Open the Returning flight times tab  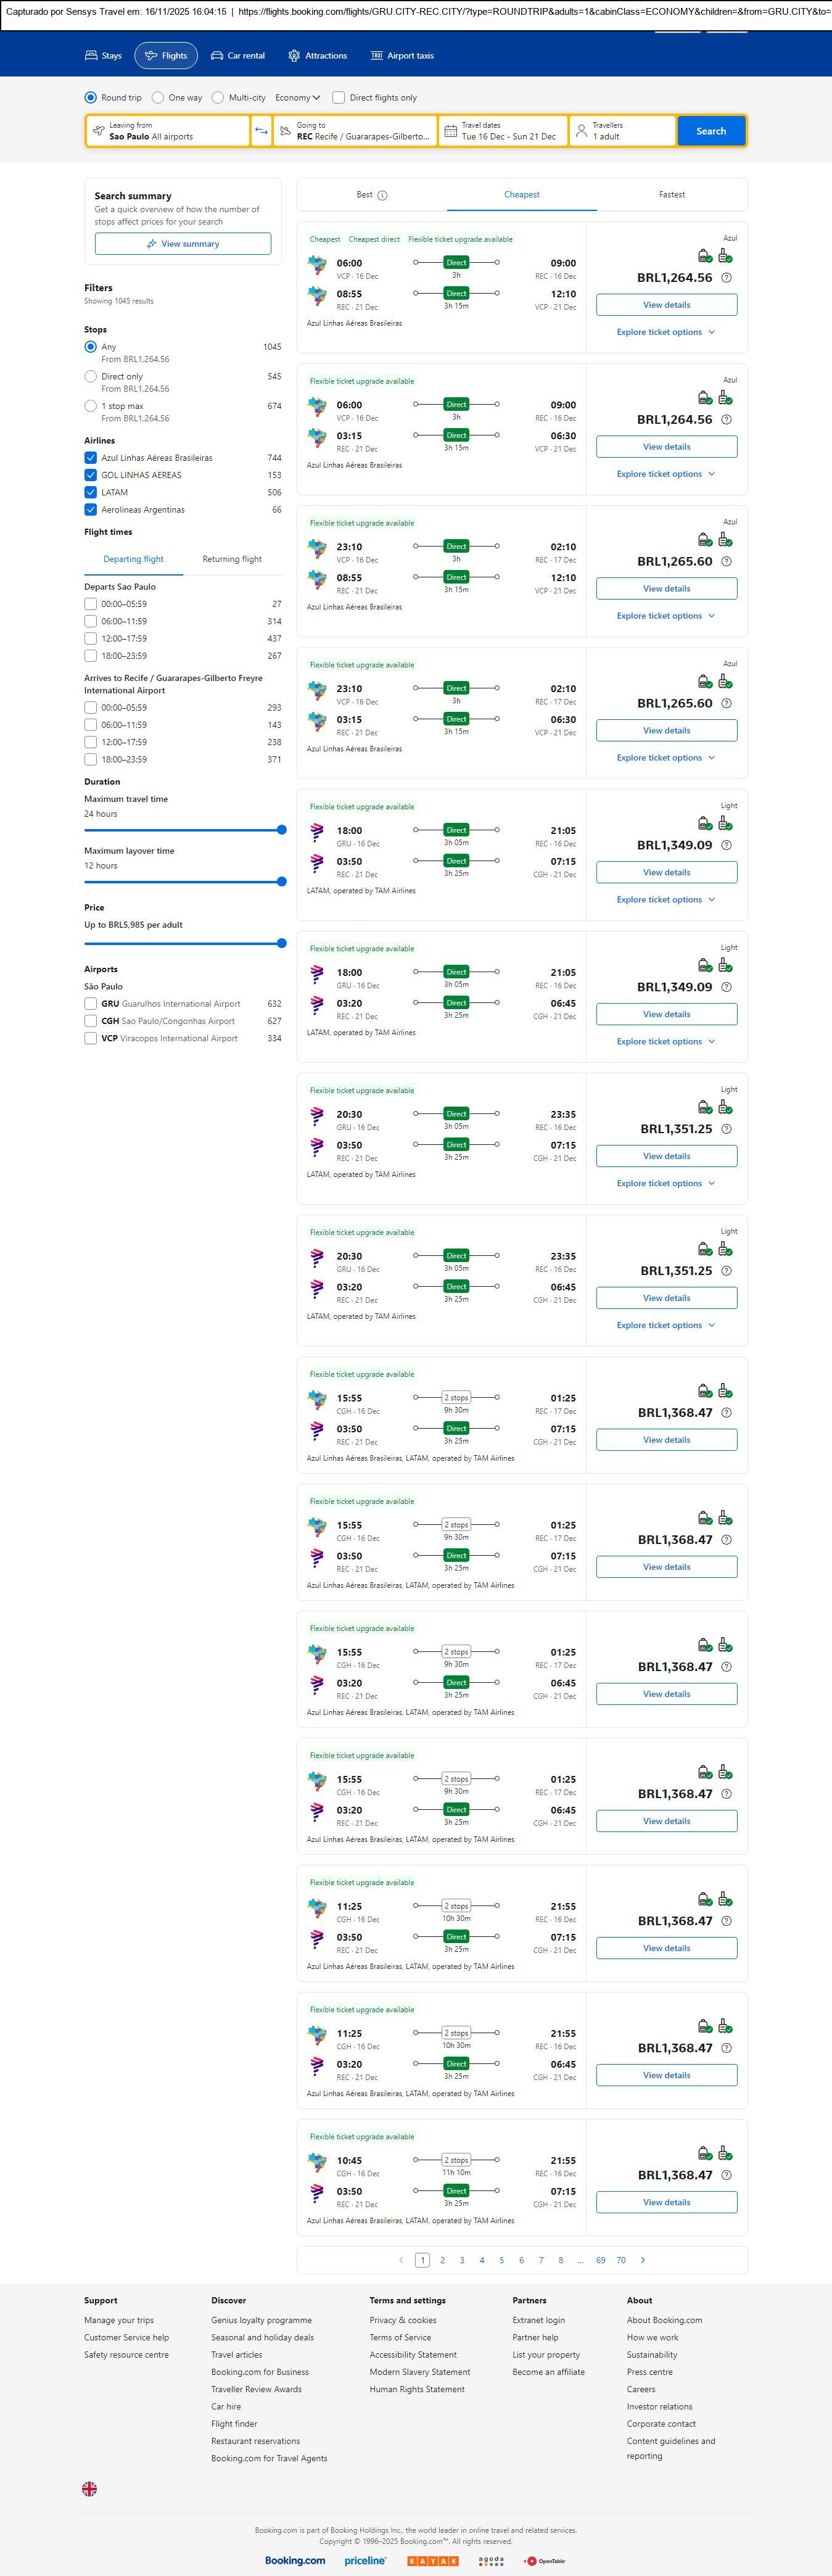coord(232,559)
